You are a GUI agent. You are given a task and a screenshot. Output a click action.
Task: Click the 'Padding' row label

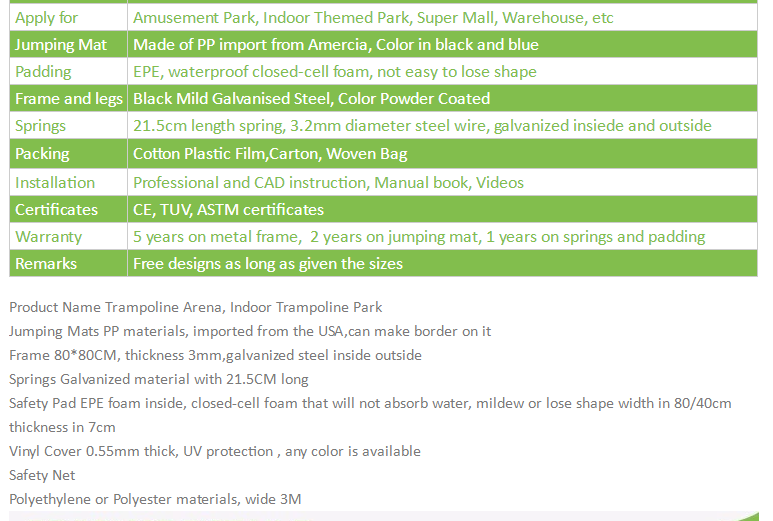point(43,72)
